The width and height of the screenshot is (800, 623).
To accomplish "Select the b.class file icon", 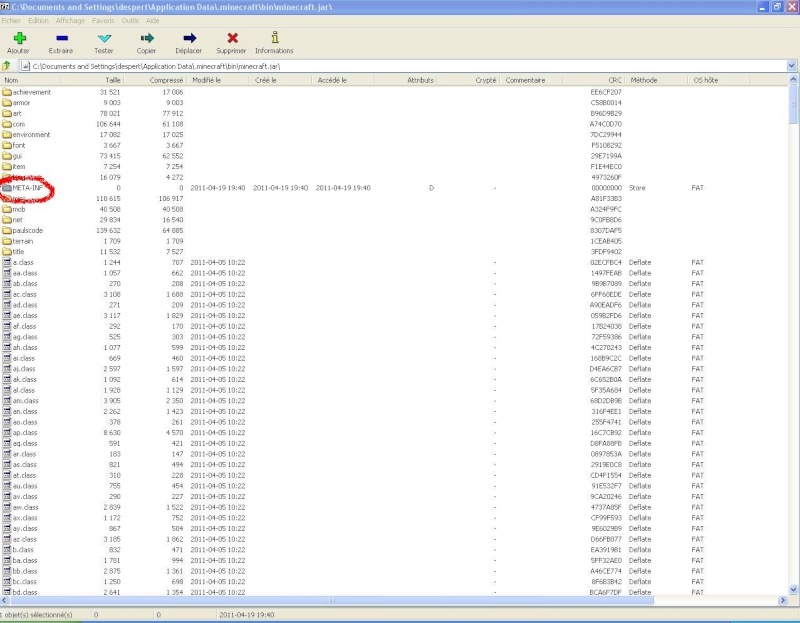I will (7, 550).
